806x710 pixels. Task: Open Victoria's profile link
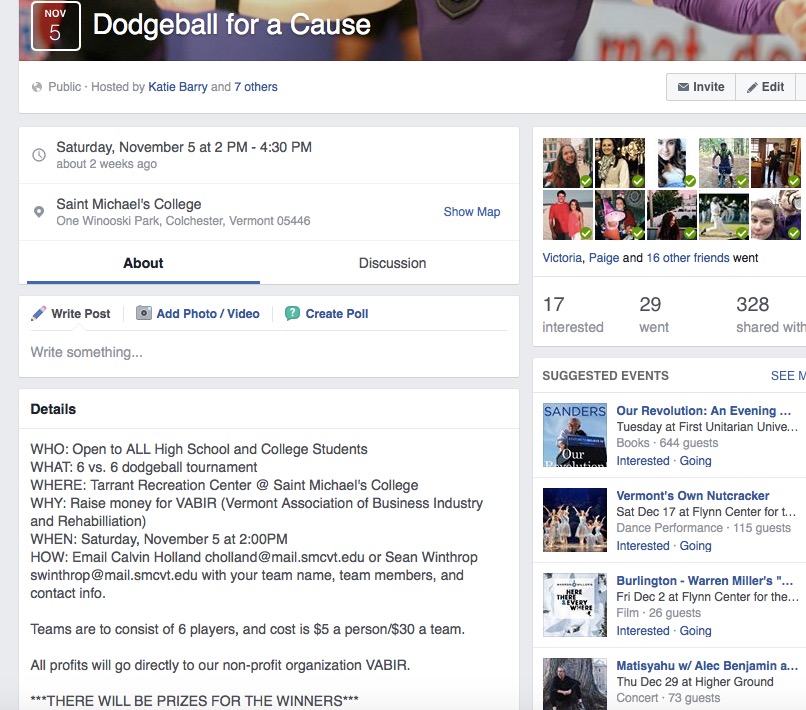pos(562,258)
